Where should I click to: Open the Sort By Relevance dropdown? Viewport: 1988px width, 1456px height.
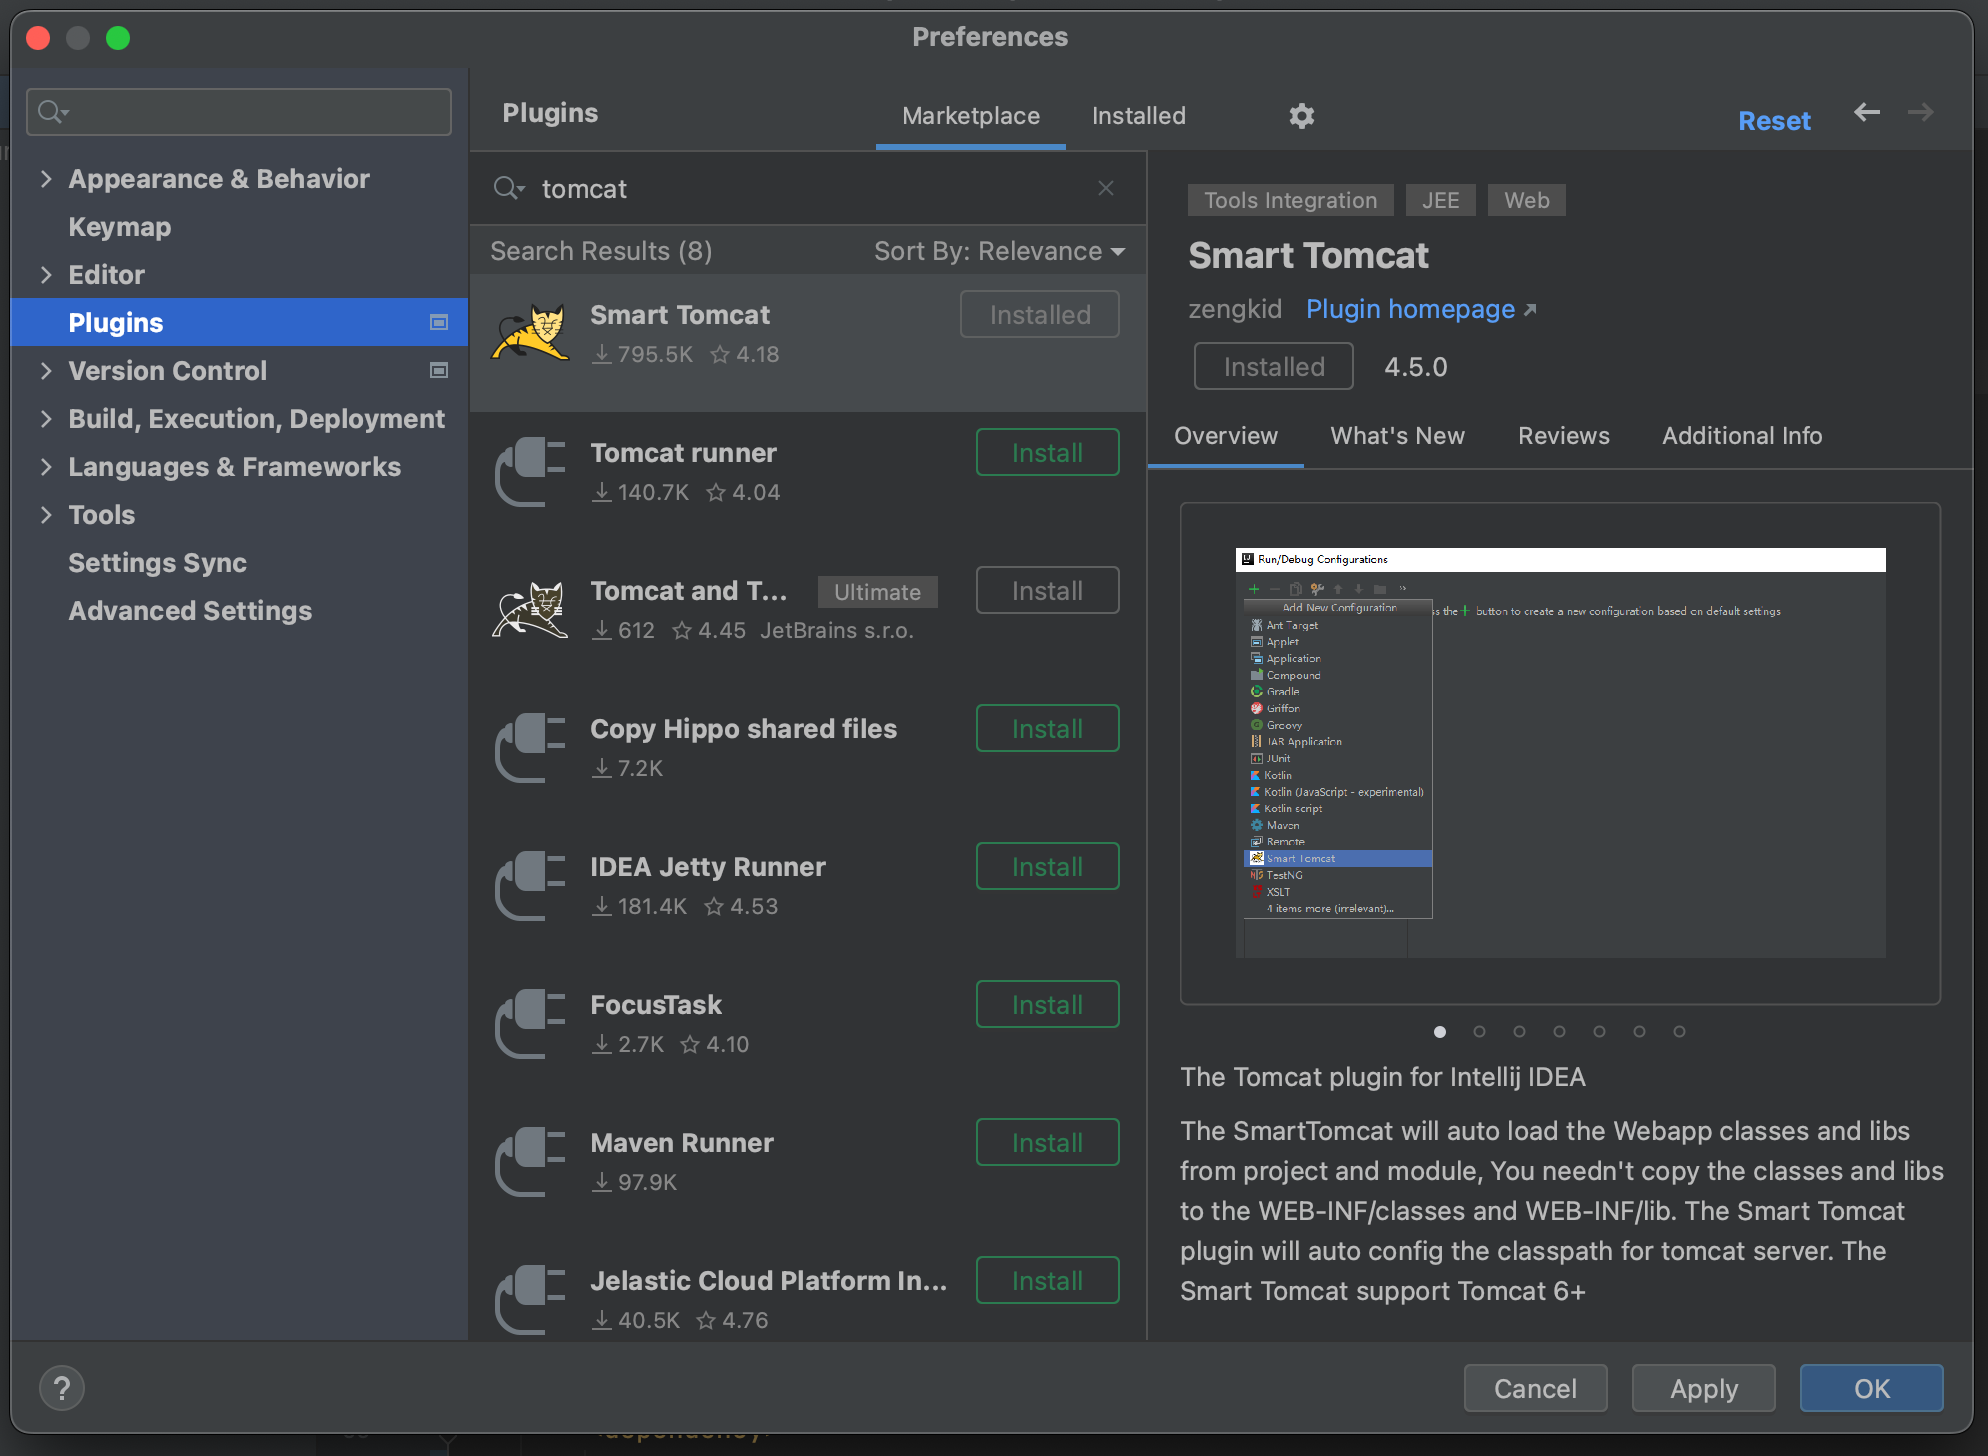click(x=999, y=251)
